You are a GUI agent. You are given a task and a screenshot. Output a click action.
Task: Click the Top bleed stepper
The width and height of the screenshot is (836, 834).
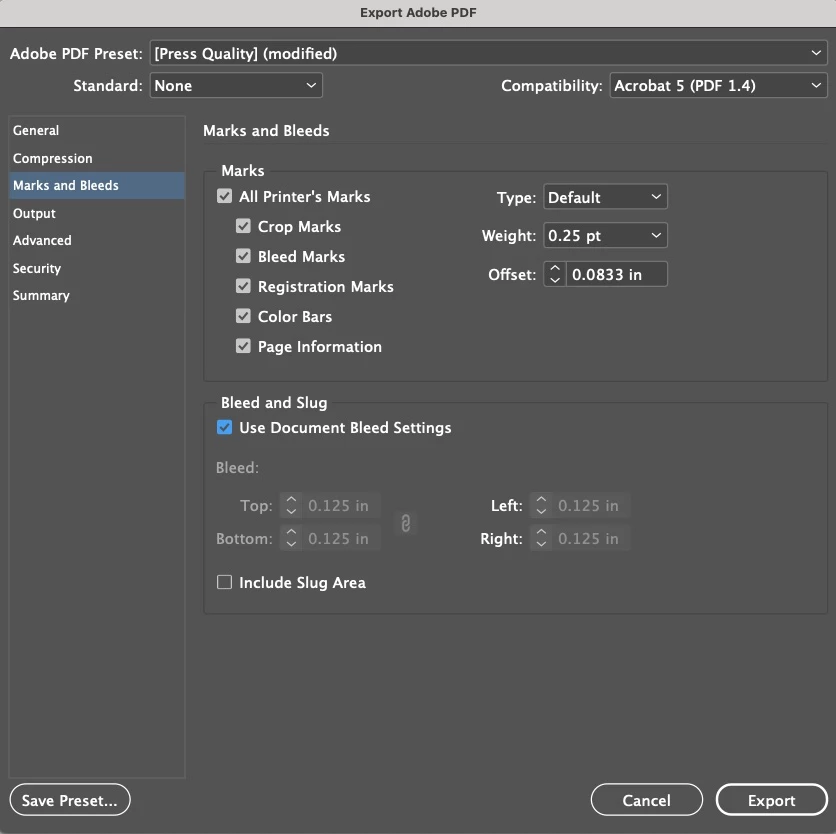click(291, 505)
